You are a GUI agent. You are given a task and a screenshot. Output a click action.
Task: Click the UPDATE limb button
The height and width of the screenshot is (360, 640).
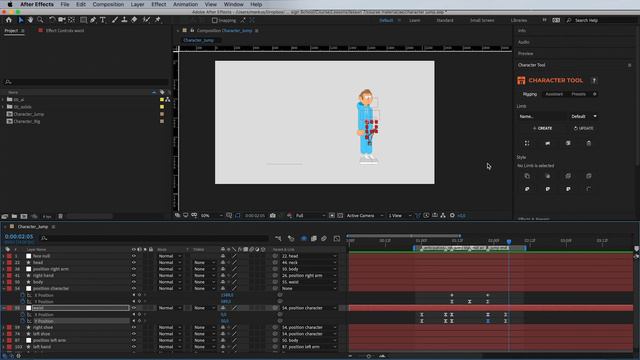click(x=584, y=128)
